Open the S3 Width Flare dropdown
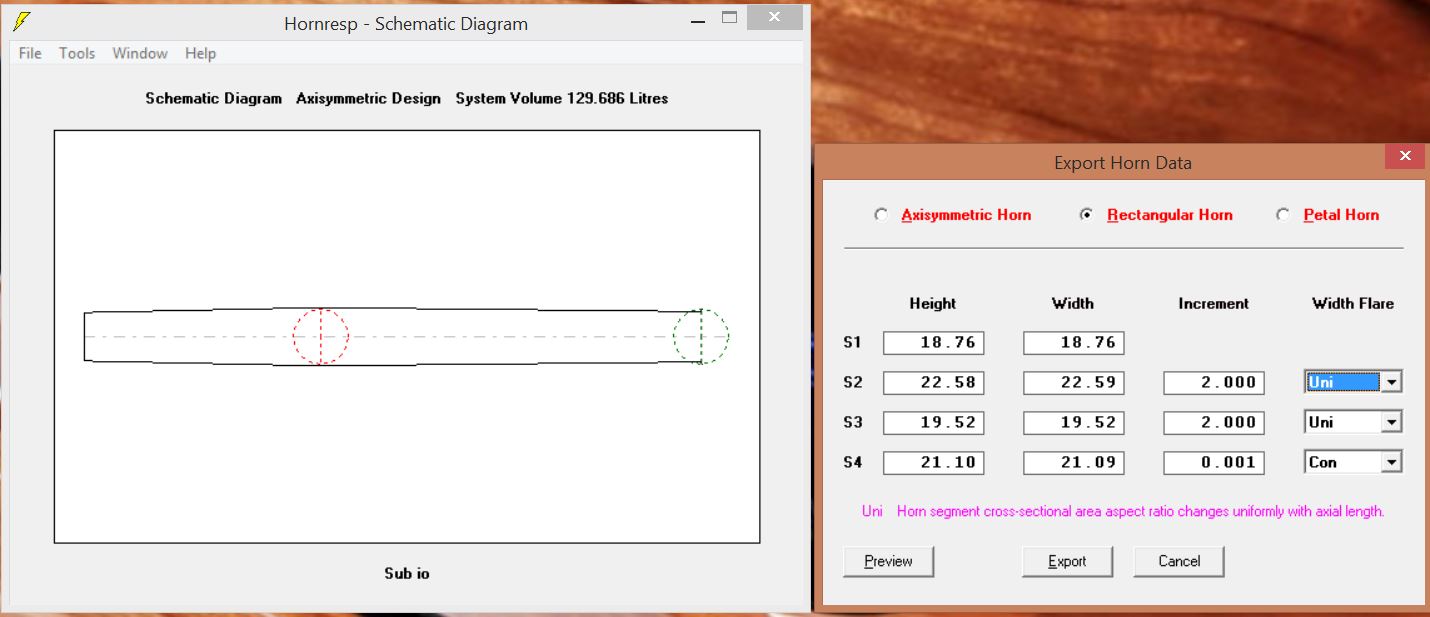This screenshot has height=617, width=1430. pyautogui.click(x=1392, y=422)
